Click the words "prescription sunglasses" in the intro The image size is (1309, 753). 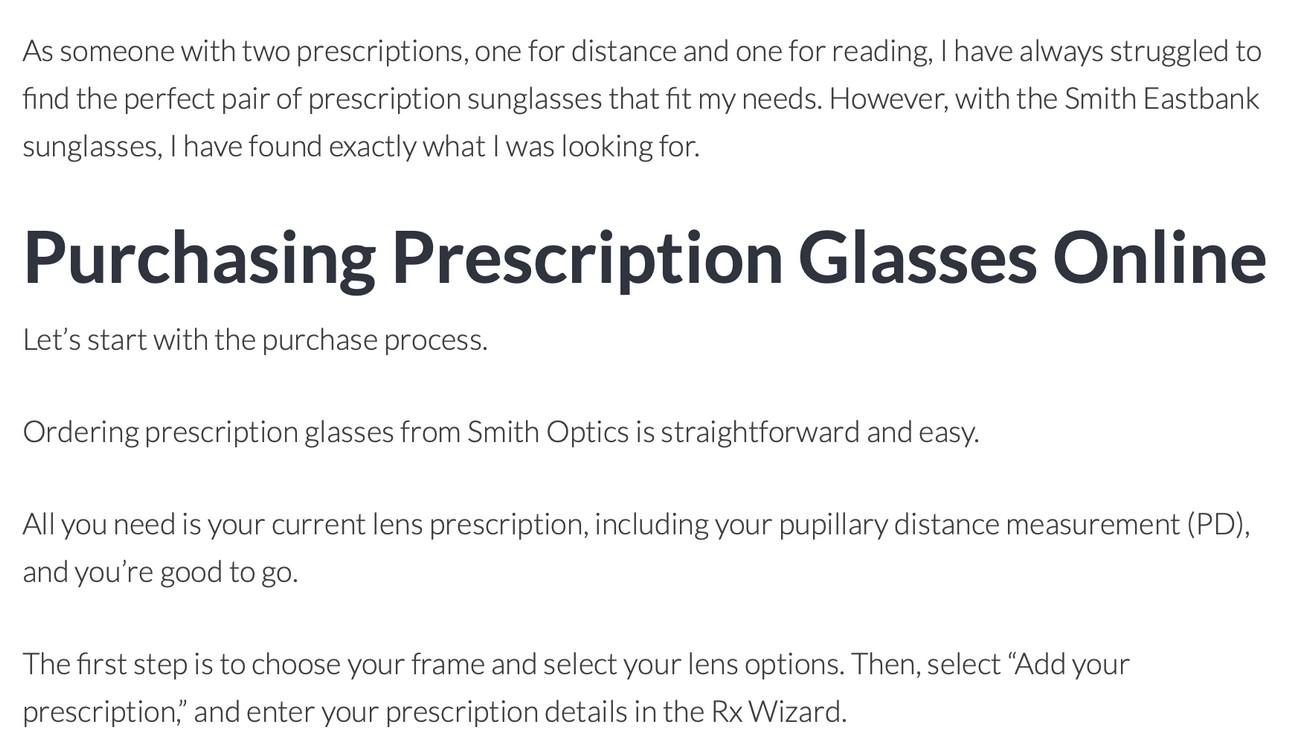[x=454, y=99]
